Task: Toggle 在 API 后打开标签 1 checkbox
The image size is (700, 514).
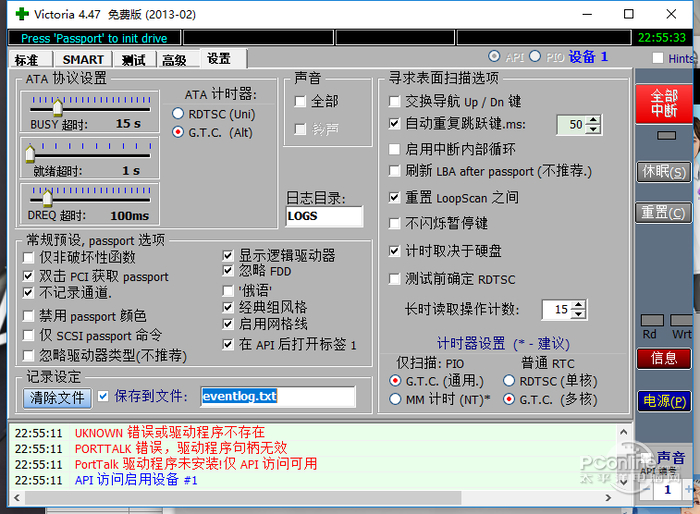Action: coord(228,344)
